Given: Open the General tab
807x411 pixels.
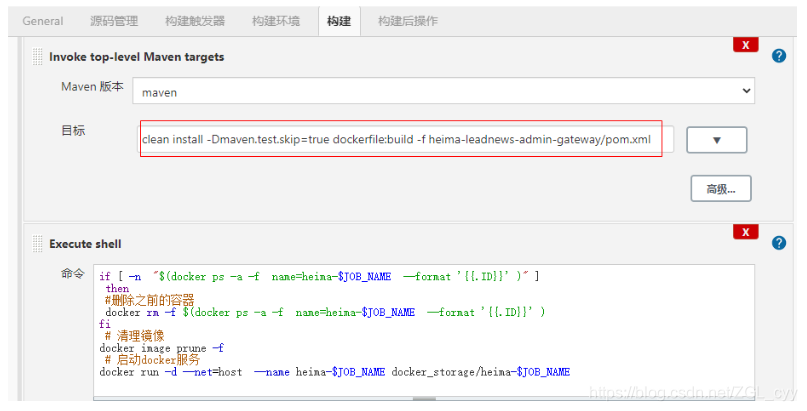Looking at the screenshot, I should tap(43, 21).
